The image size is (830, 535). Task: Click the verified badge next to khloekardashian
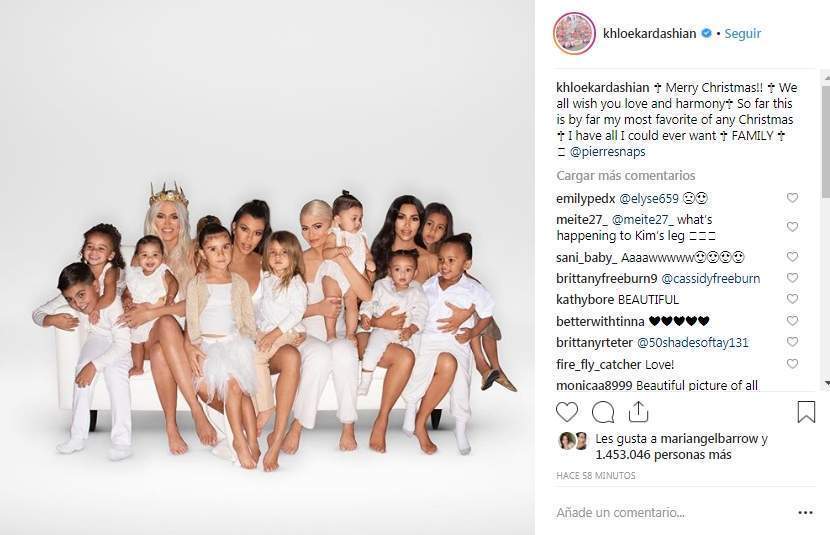[x=706, y=33]
